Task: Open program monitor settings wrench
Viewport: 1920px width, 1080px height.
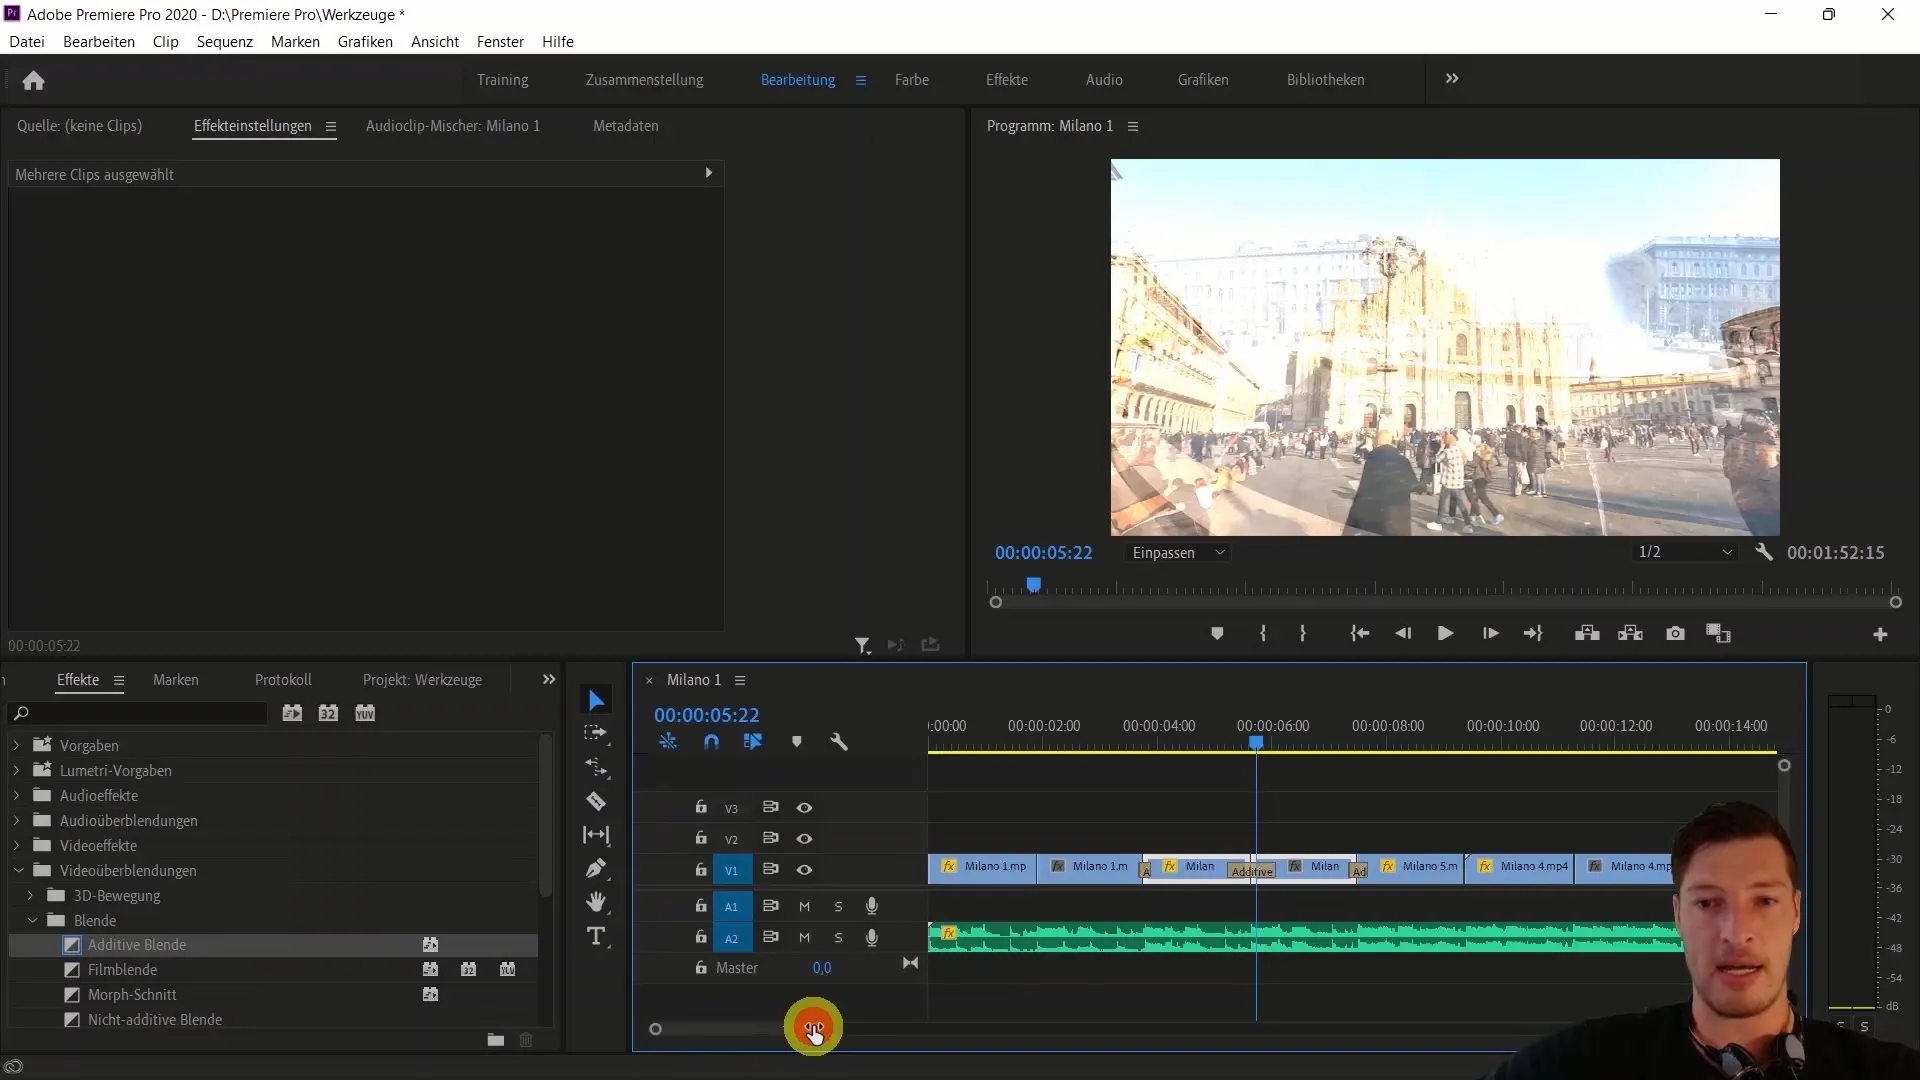Action: 1764,552
